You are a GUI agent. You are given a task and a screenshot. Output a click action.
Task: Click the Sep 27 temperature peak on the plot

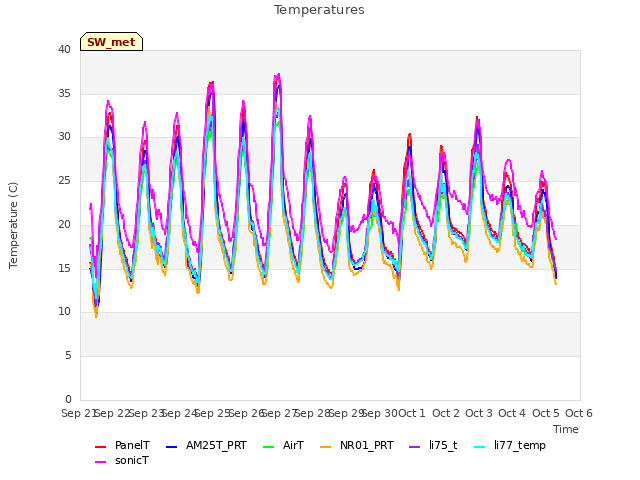[278, 76]
